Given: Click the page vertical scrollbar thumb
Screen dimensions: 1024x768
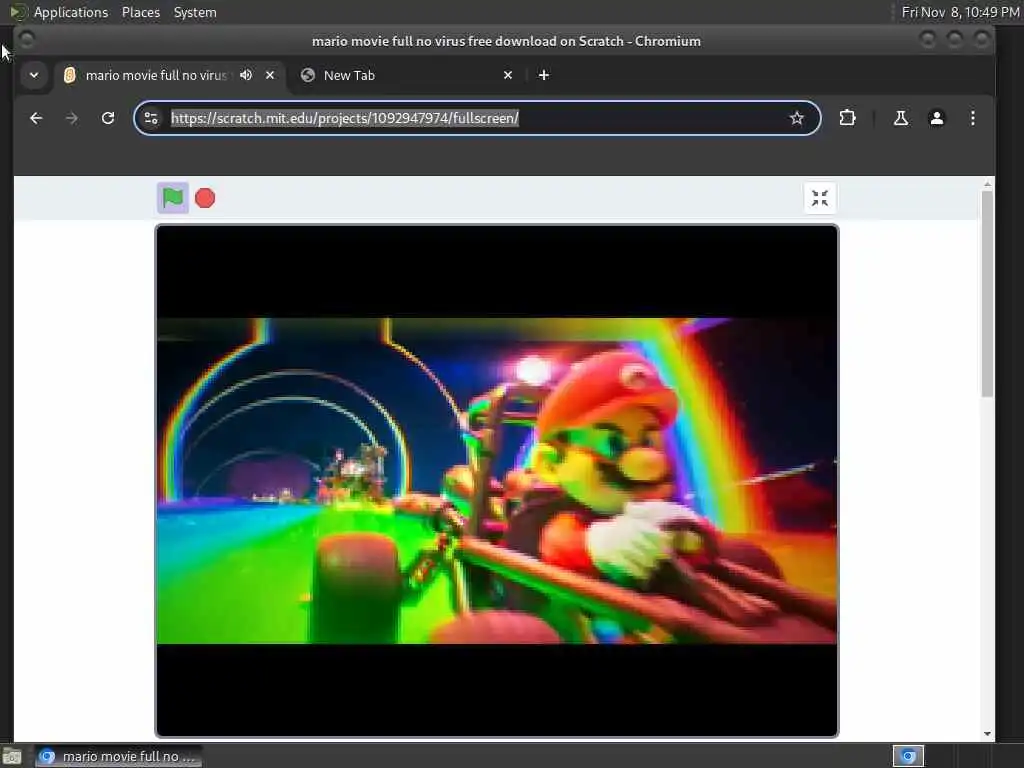Looking at the screenshot, I should 987,293.
